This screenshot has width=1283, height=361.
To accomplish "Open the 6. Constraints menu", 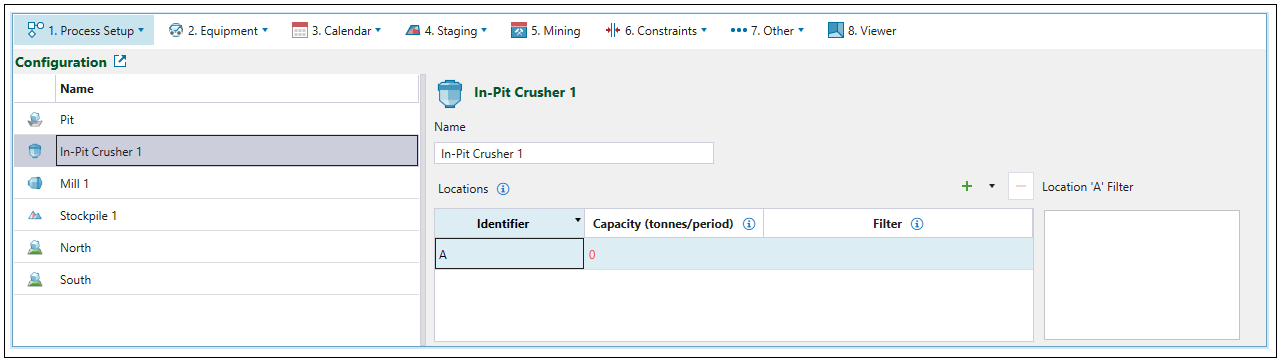I will 656,30.
